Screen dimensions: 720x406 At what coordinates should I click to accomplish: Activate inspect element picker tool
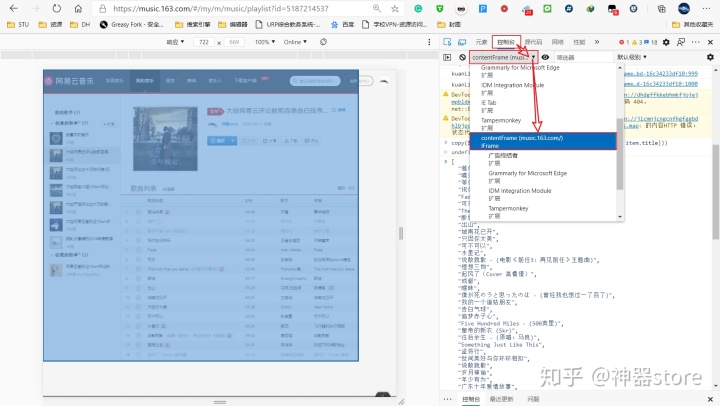447,42
